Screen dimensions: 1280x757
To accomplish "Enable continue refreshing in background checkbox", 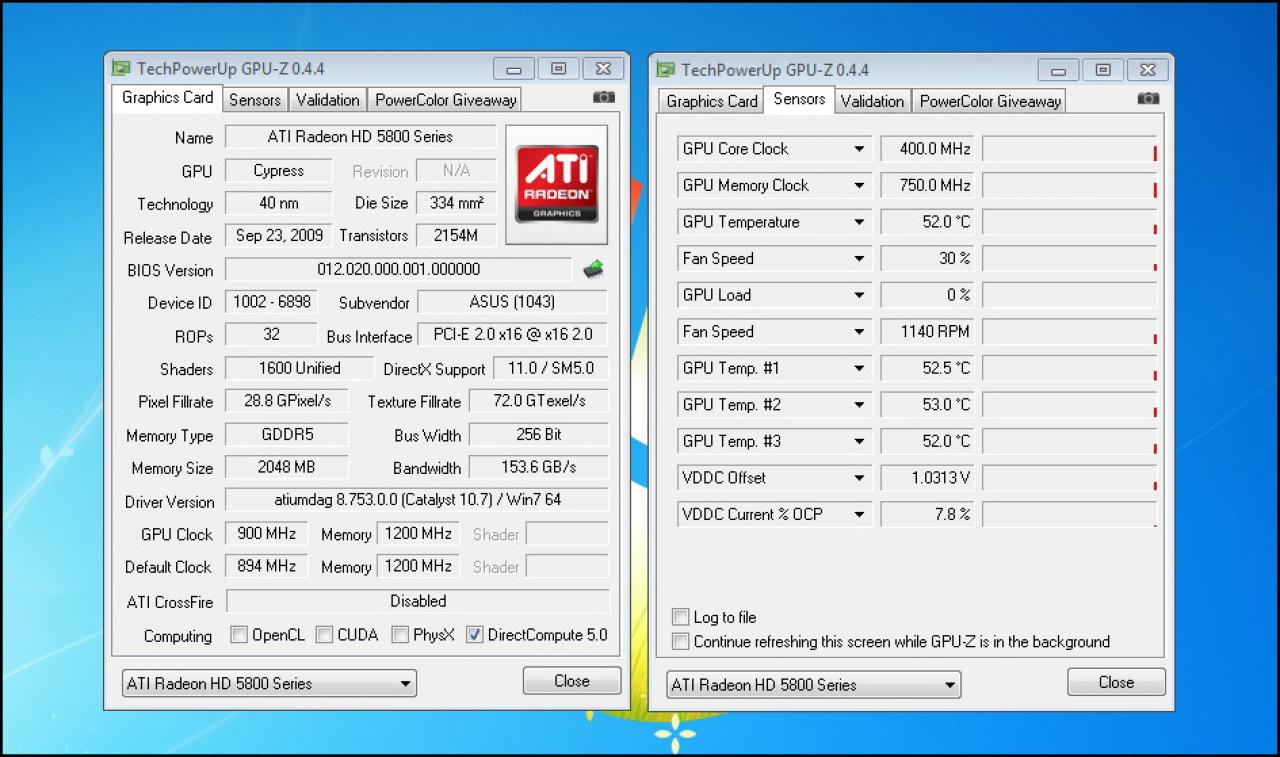I will click(681, 641).
